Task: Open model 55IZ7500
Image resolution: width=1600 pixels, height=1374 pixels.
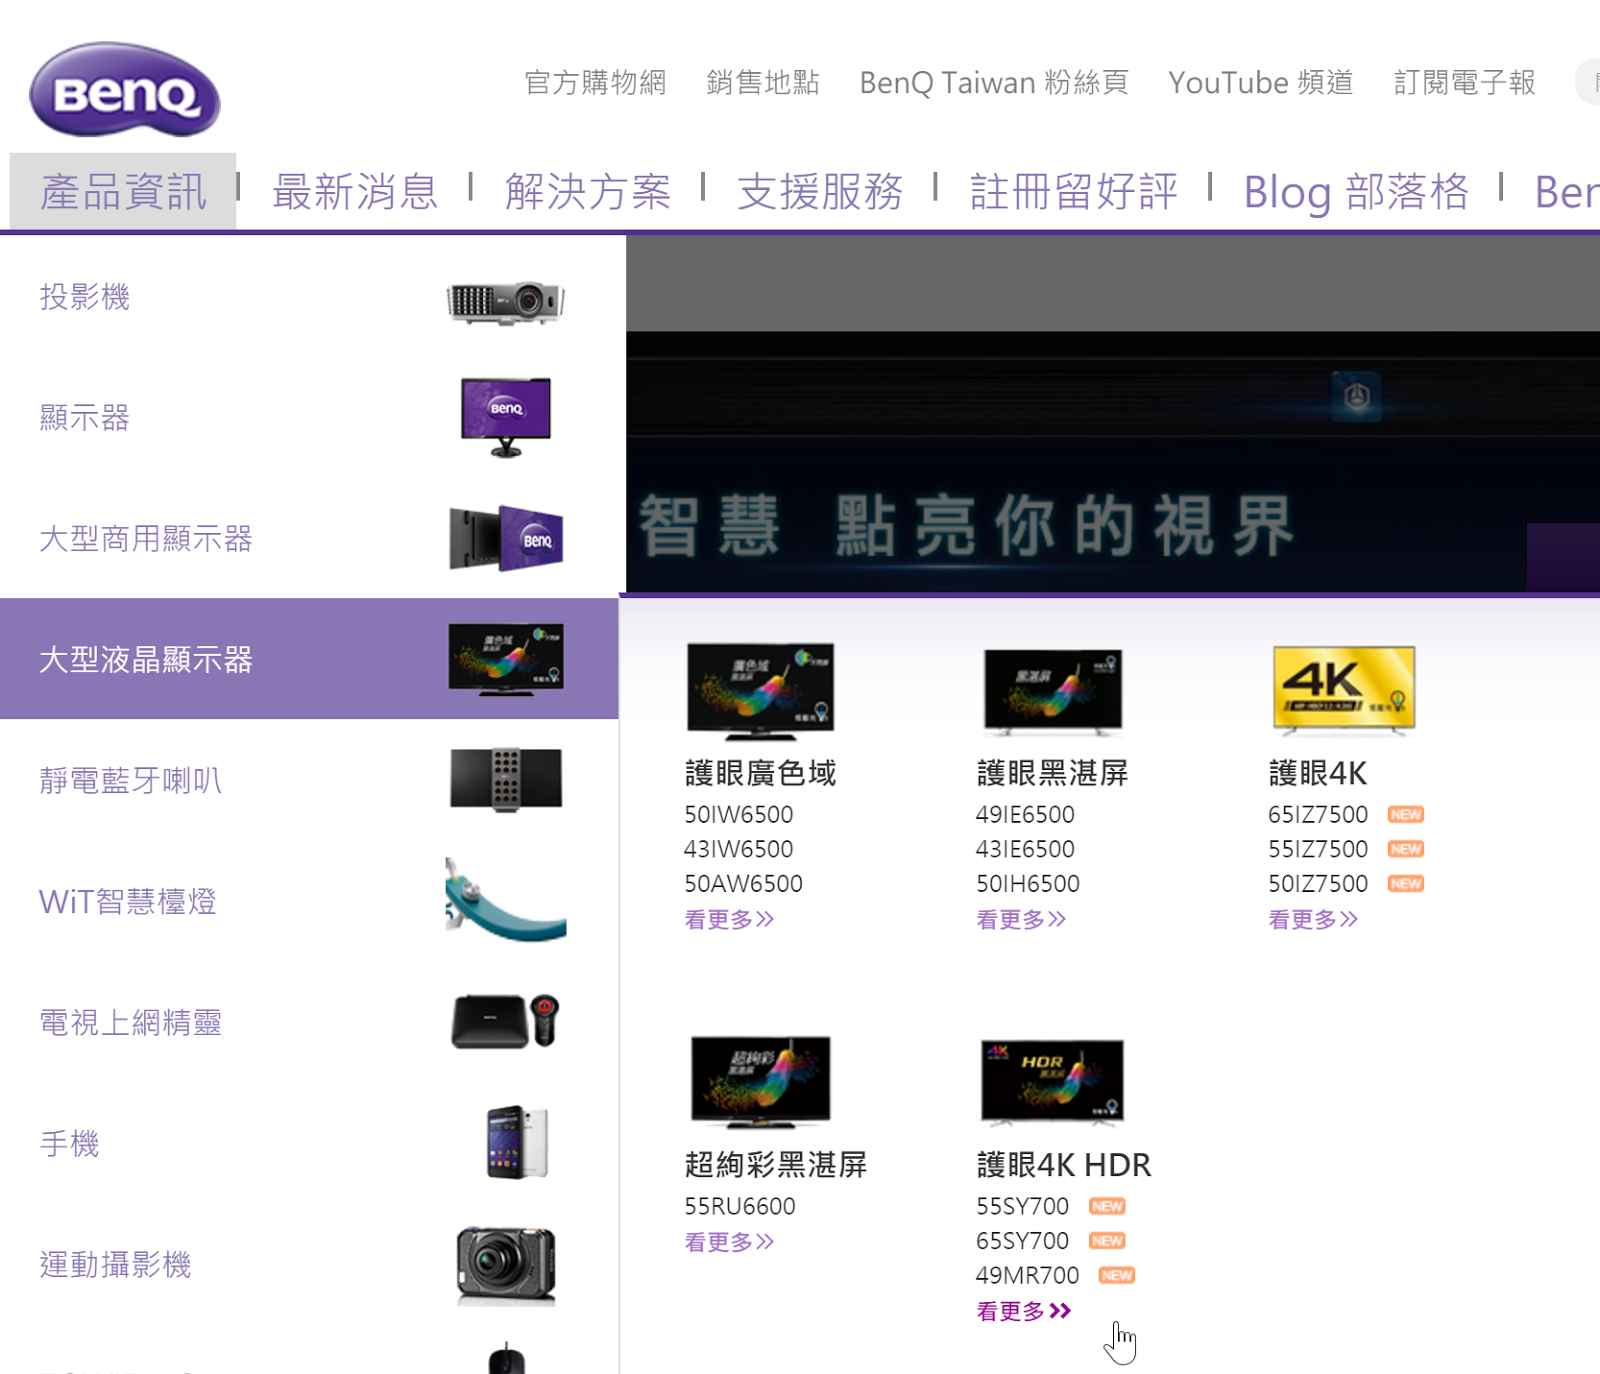Action: 1318,849
